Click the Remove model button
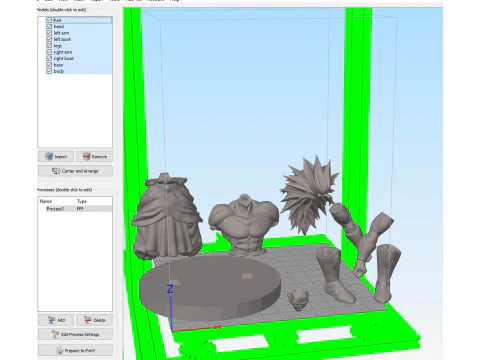This screenshot has height=360, width=480. (x=94, y=156)
